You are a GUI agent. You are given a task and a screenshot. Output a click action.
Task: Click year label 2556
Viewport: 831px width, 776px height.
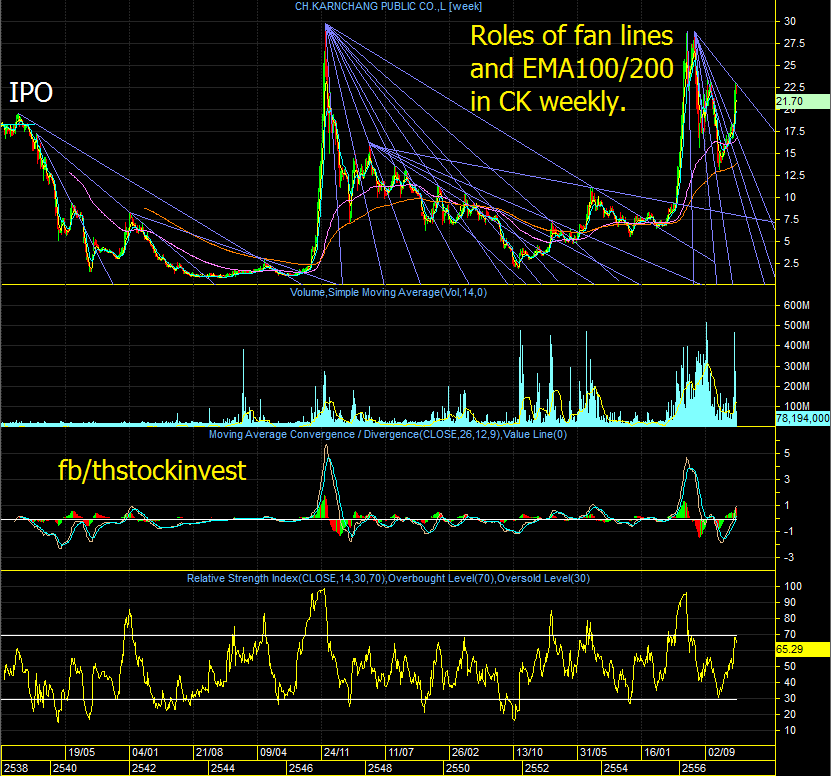coord(693,769)
